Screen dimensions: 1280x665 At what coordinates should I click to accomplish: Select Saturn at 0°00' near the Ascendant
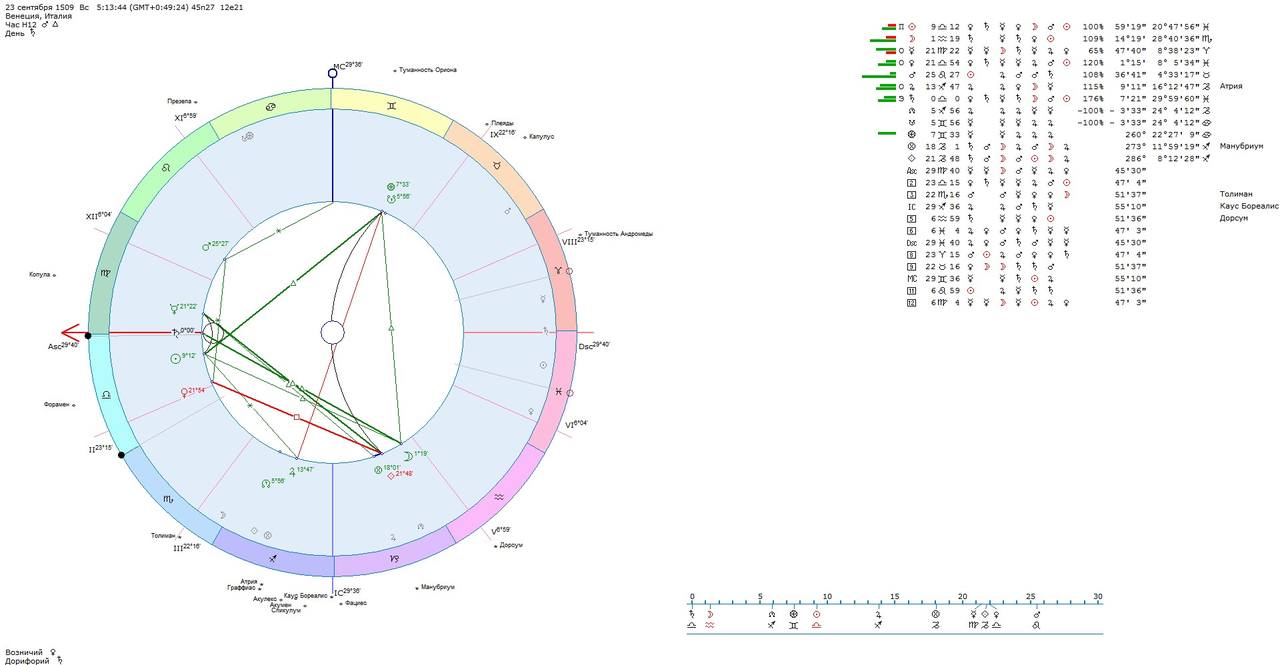coord(174,332)
